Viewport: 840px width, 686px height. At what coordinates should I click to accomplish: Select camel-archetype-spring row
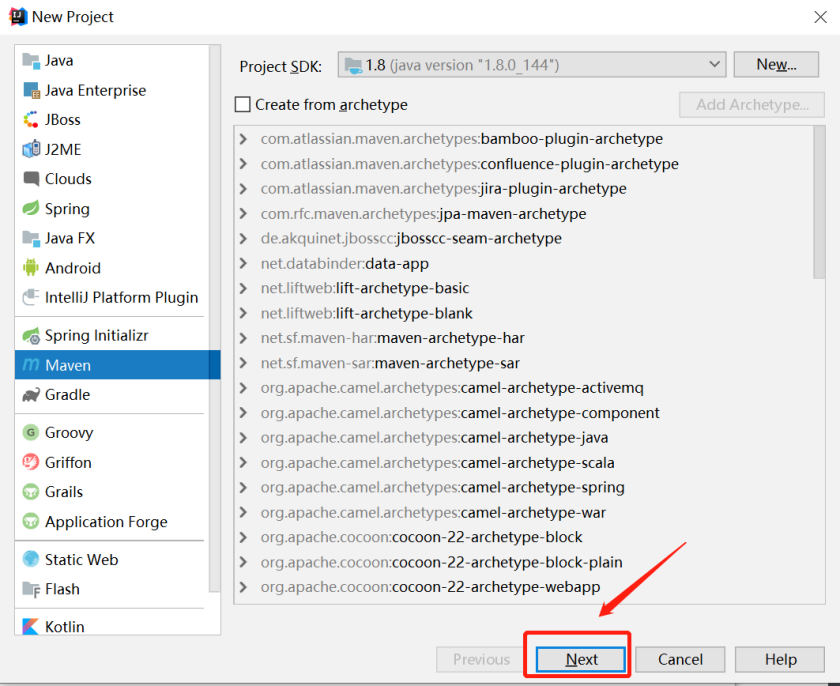point(523,487)
